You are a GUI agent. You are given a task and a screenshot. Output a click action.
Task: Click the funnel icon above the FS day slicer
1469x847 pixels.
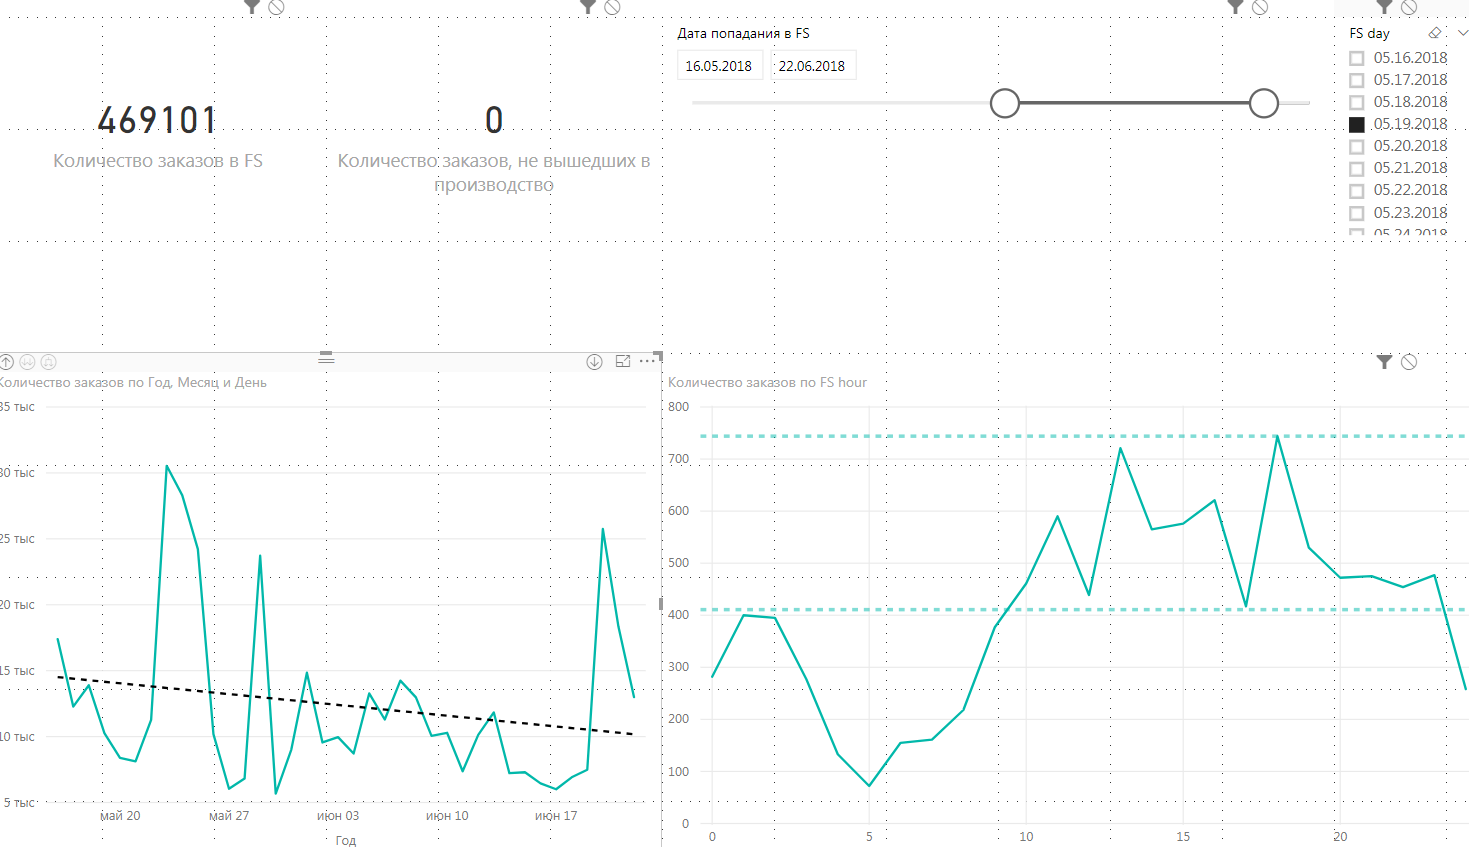[x=1384, y=6]
